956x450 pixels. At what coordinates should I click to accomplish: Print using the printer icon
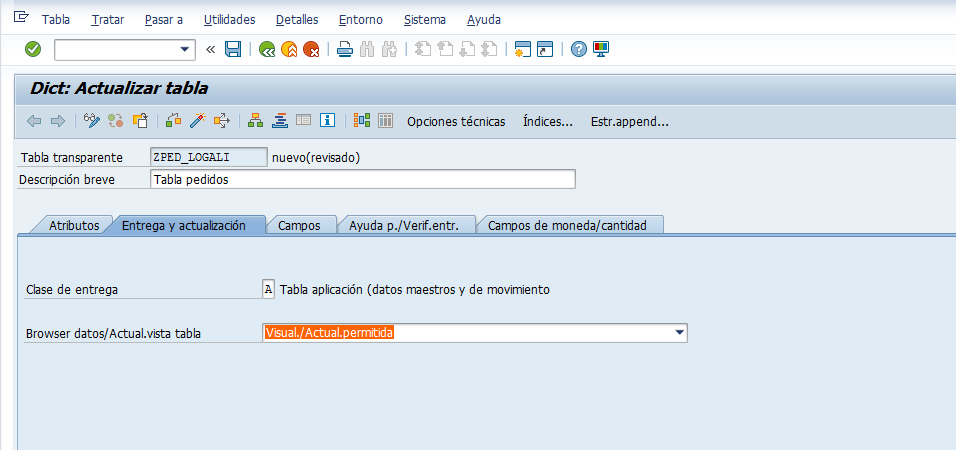point(345,49)
